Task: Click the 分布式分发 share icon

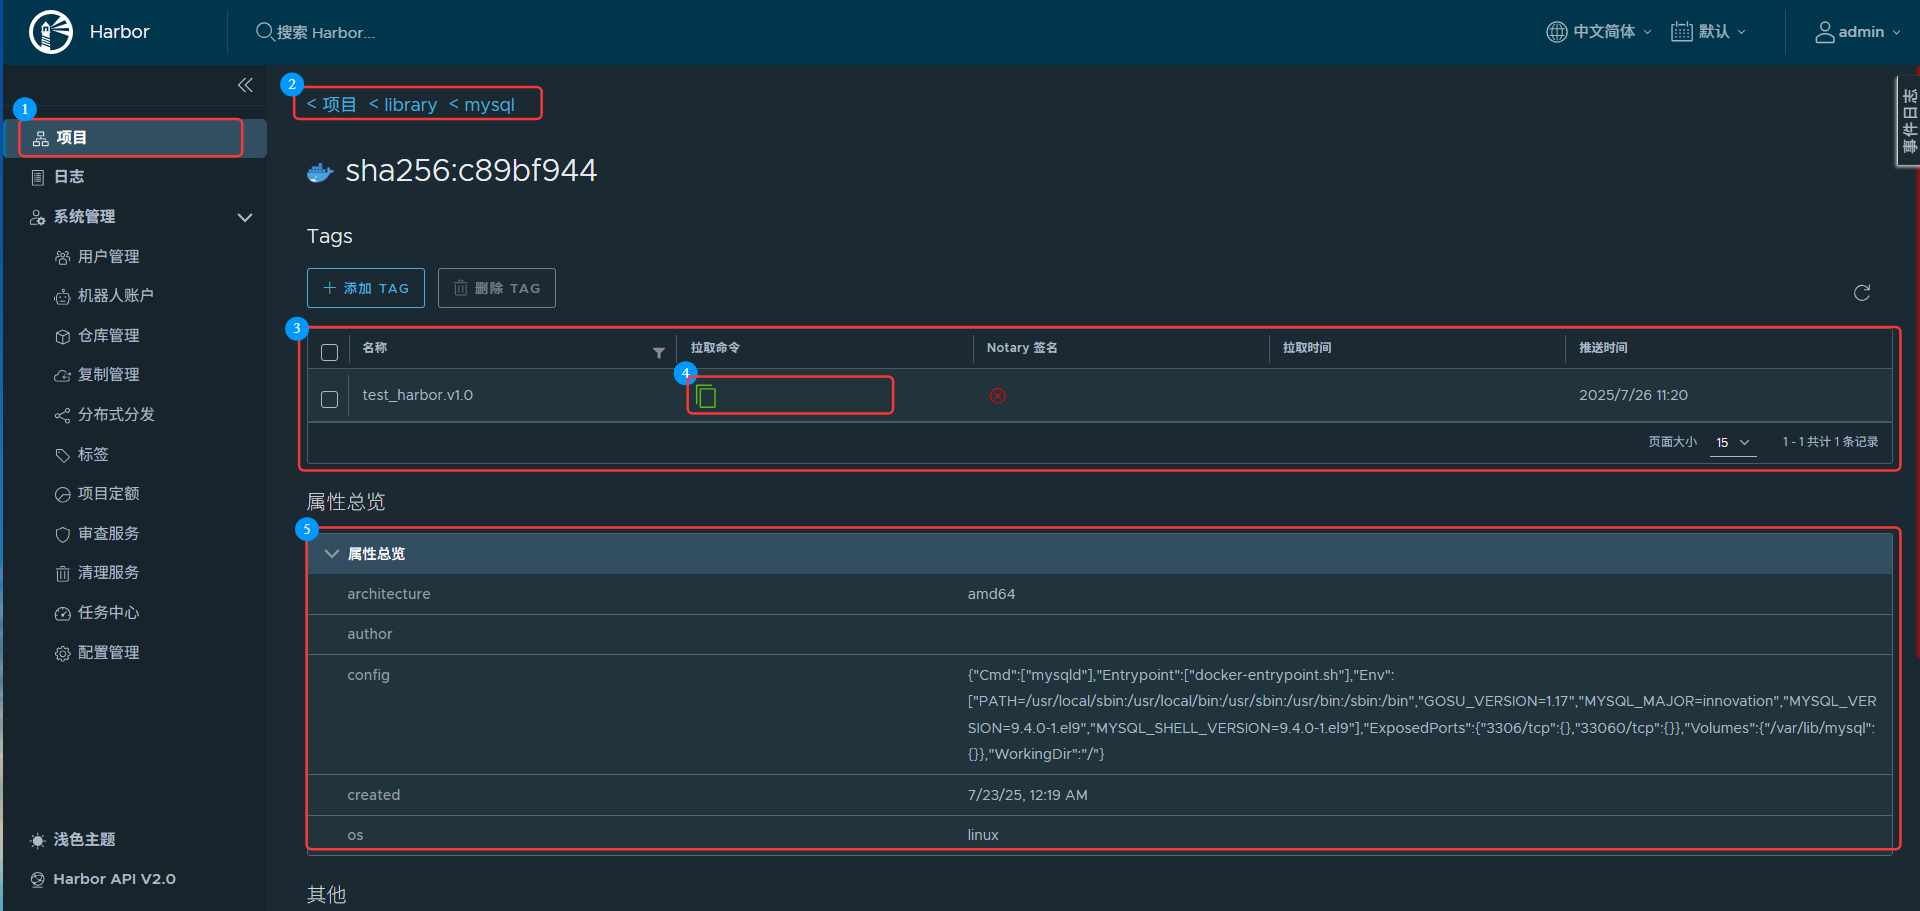Action: point(62,416)
